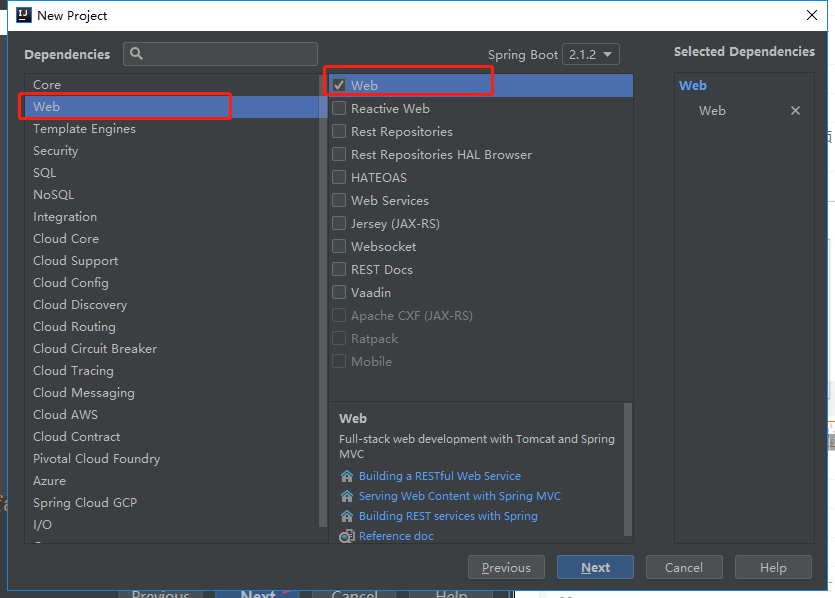The width and height of the screenshot is (835, 598).
Task: Open Building REST services with Spring link
Action: (x=448, y=516)
